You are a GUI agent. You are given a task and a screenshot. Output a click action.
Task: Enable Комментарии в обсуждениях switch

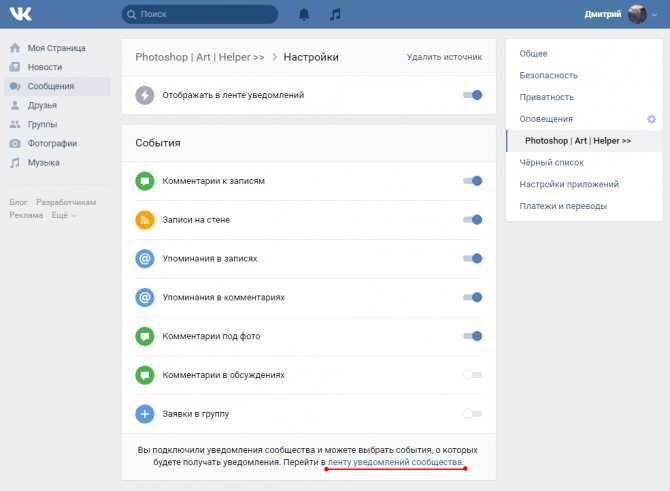coord(473,375)
